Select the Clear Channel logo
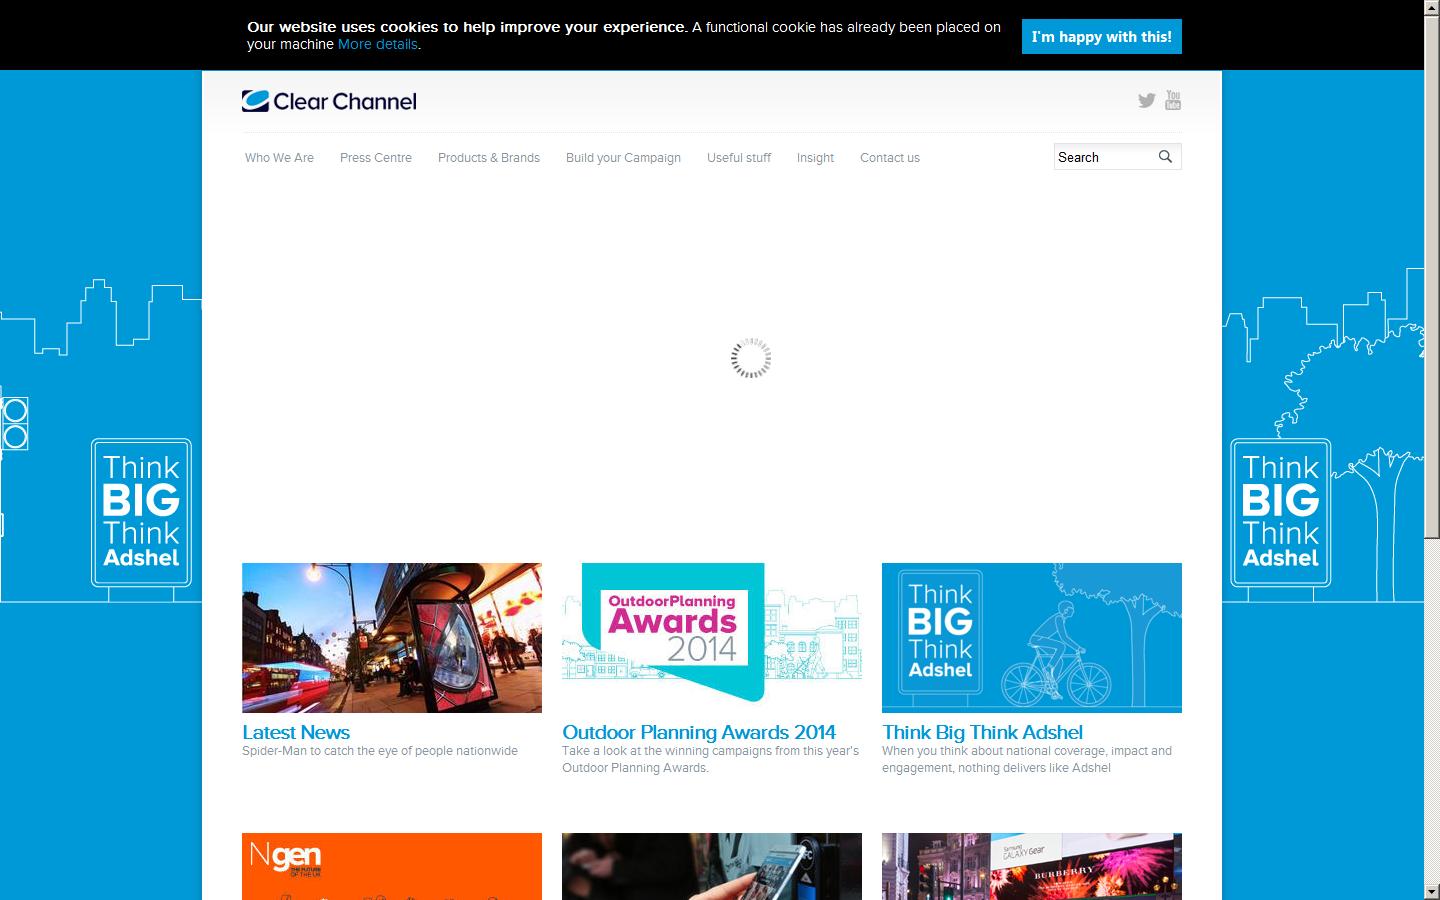Screen dimensions: 1440x900 tap(329, 100)
